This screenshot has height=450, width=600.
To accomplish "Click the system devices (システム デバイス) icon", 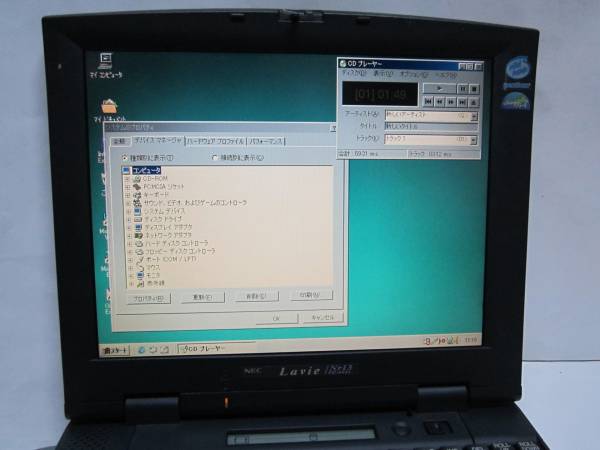I will pyautogui.click(x=138, y=211).
